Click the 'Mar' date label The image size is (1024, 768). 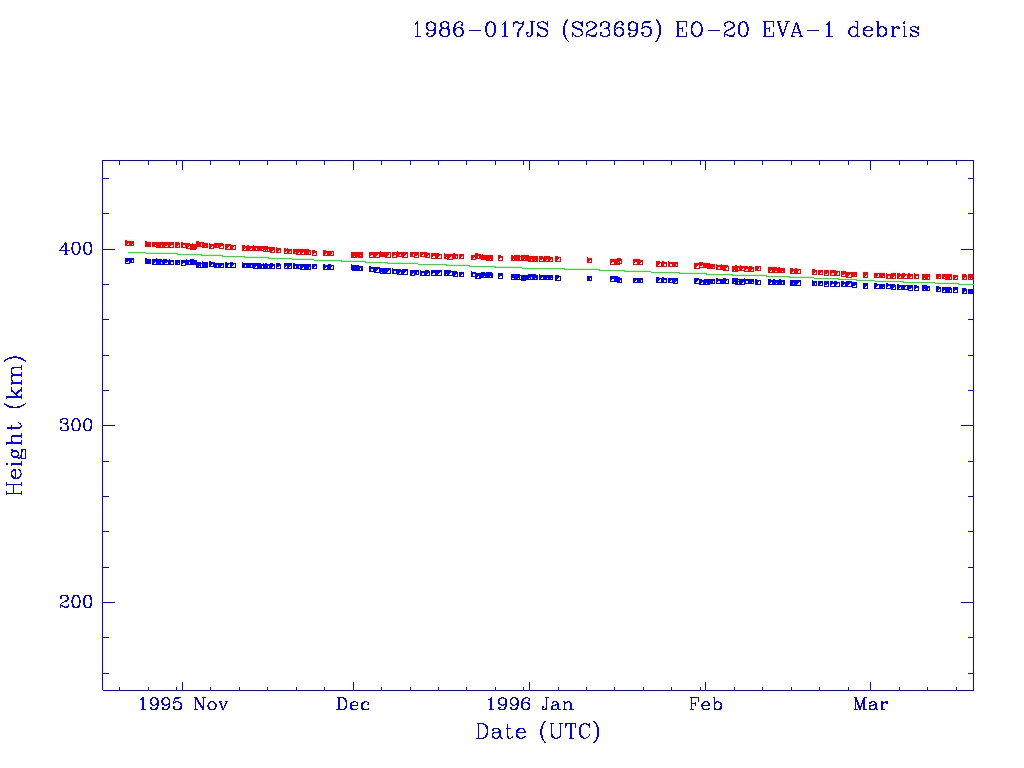point(870,705)
